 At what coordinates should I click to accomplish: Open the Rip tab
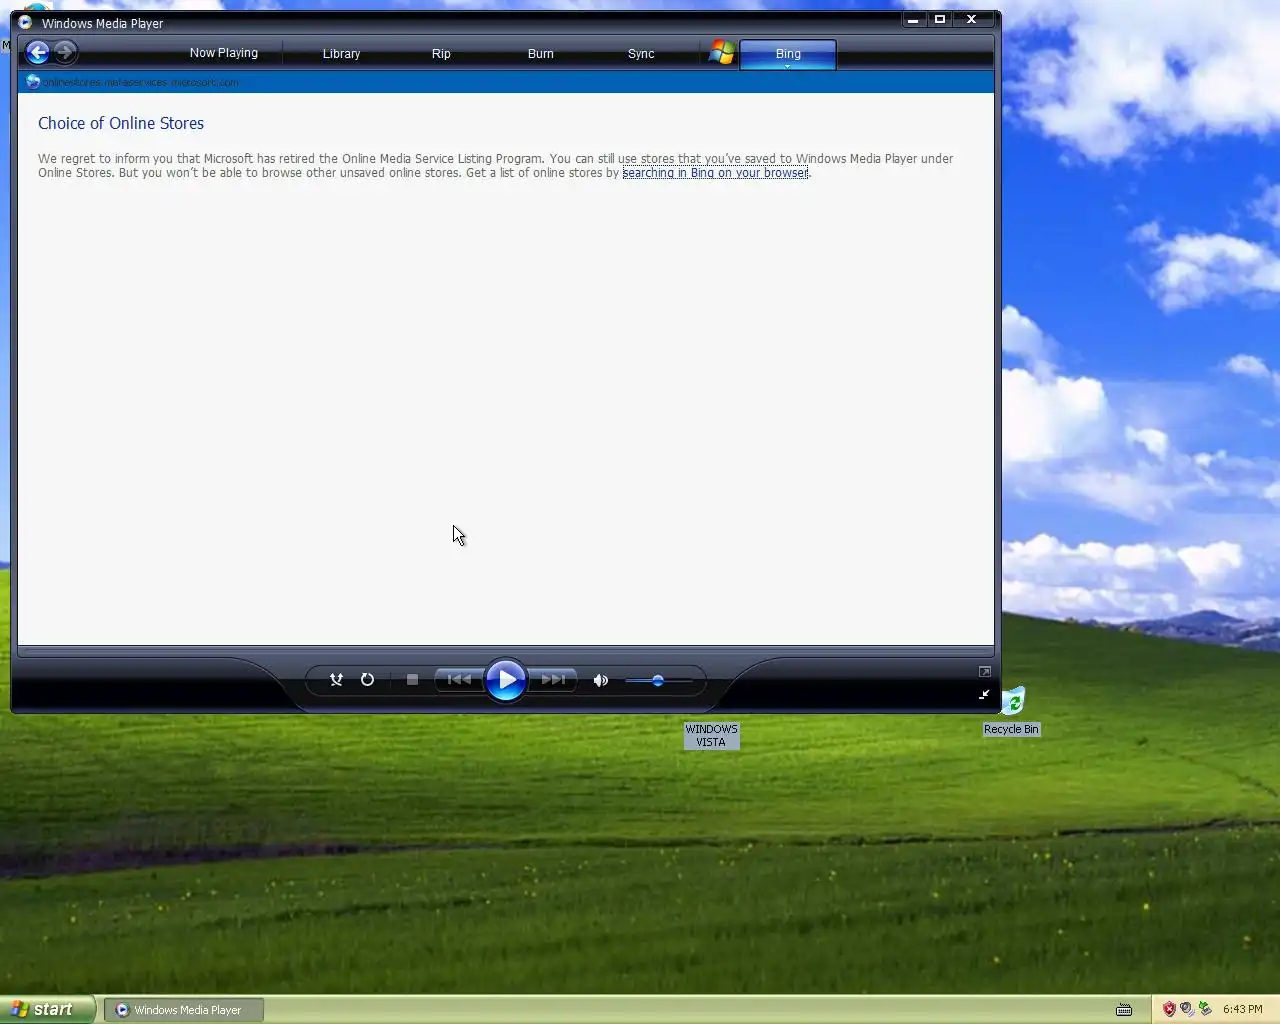pos(441,53)
